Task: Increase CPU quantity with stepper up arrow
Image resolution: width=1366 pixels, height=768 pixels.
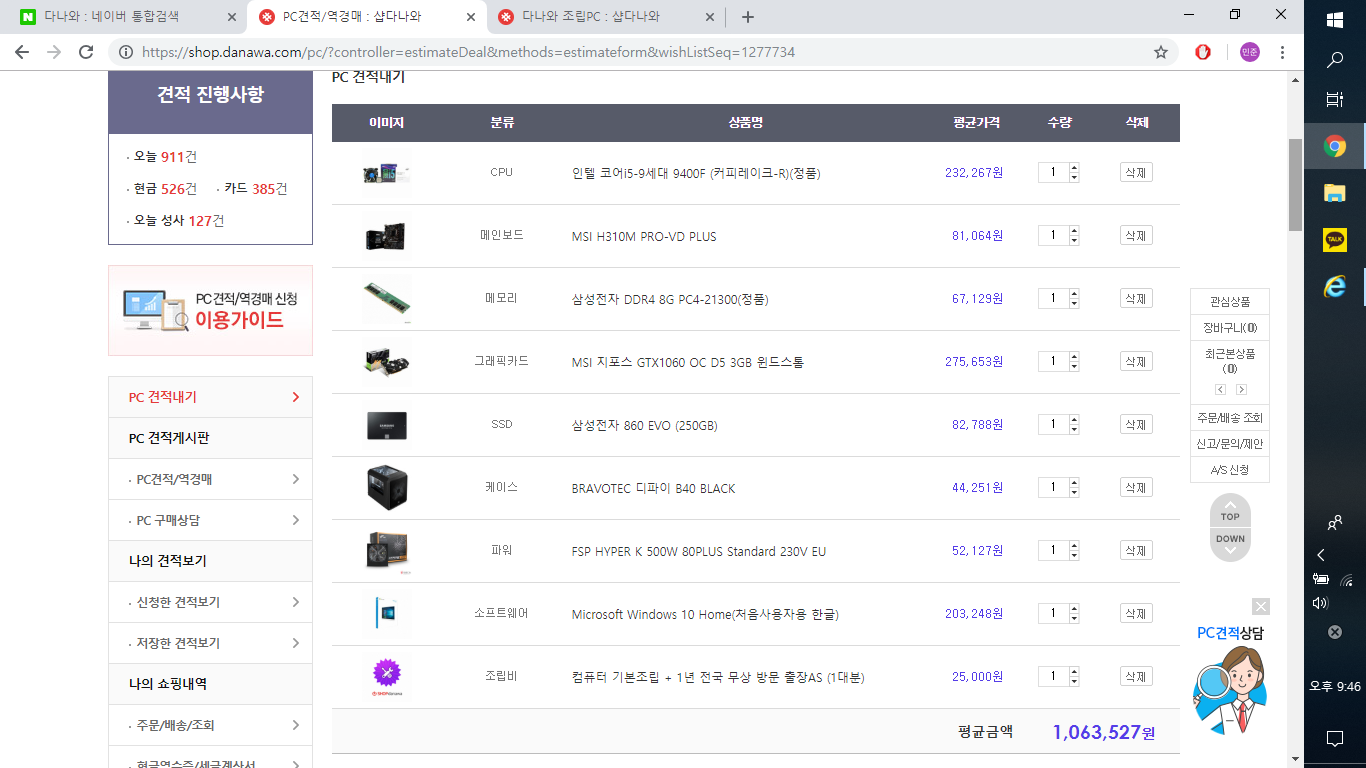Action: pos(1074,168)
